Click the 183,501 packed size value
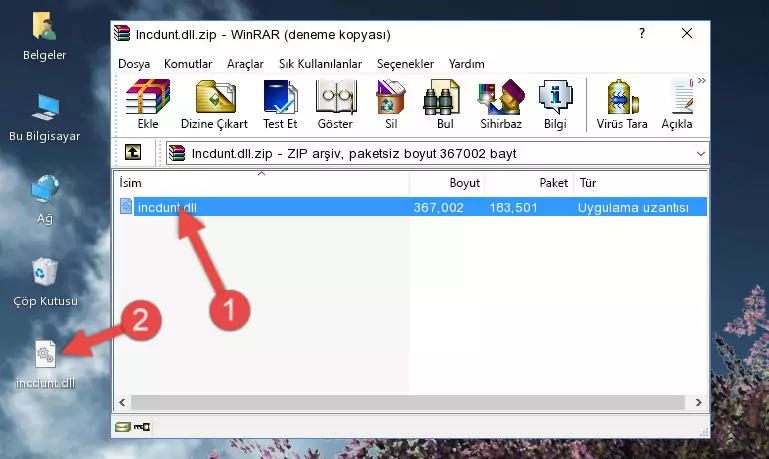769x459 pixels. click(513, 207)
